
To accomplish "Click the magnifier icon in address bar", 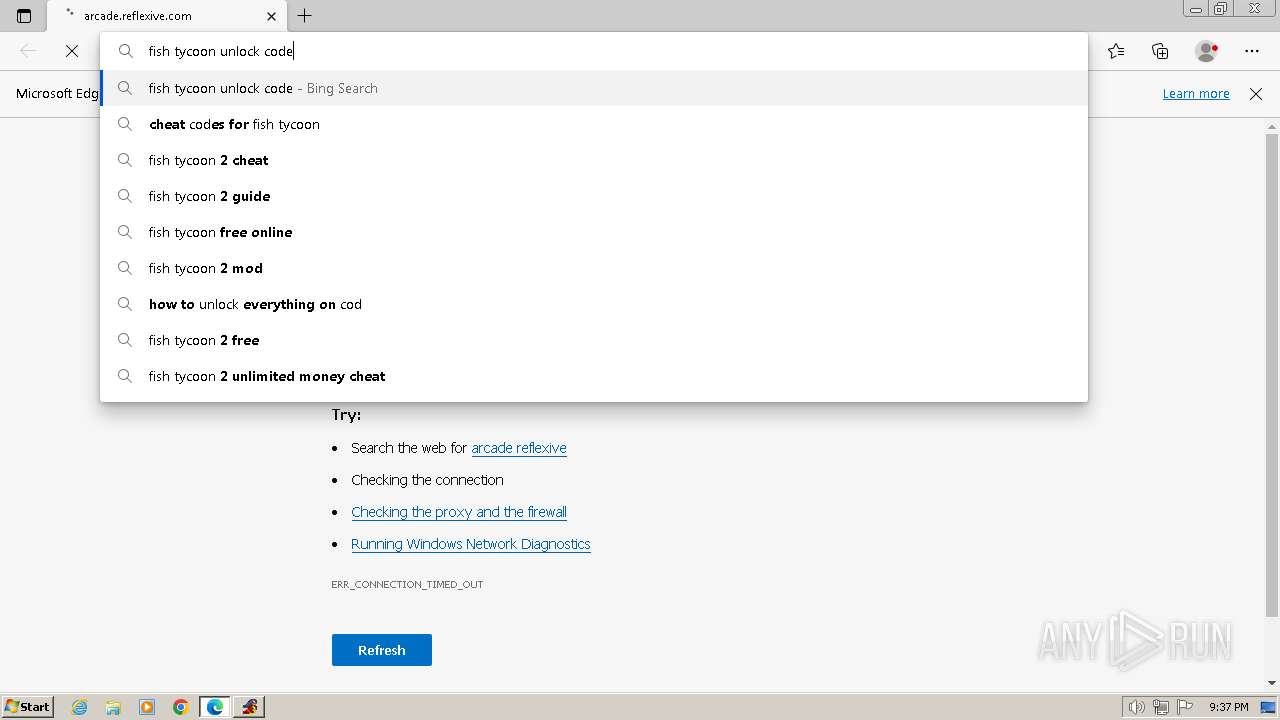I will coord(125,51).
